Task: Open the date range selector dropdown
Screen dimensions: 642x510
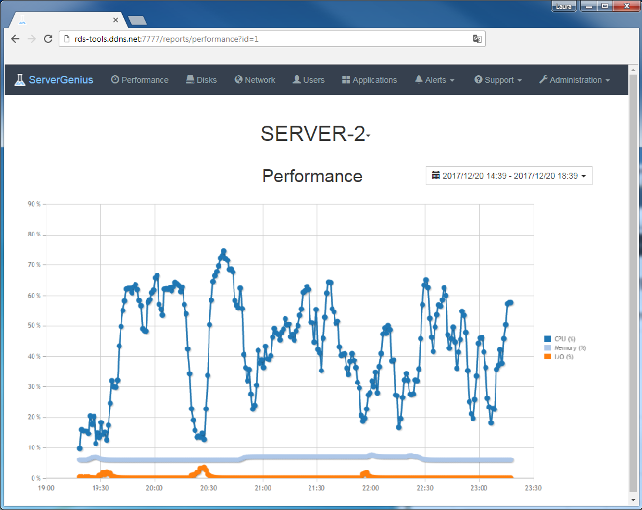Action: (509, 175)
